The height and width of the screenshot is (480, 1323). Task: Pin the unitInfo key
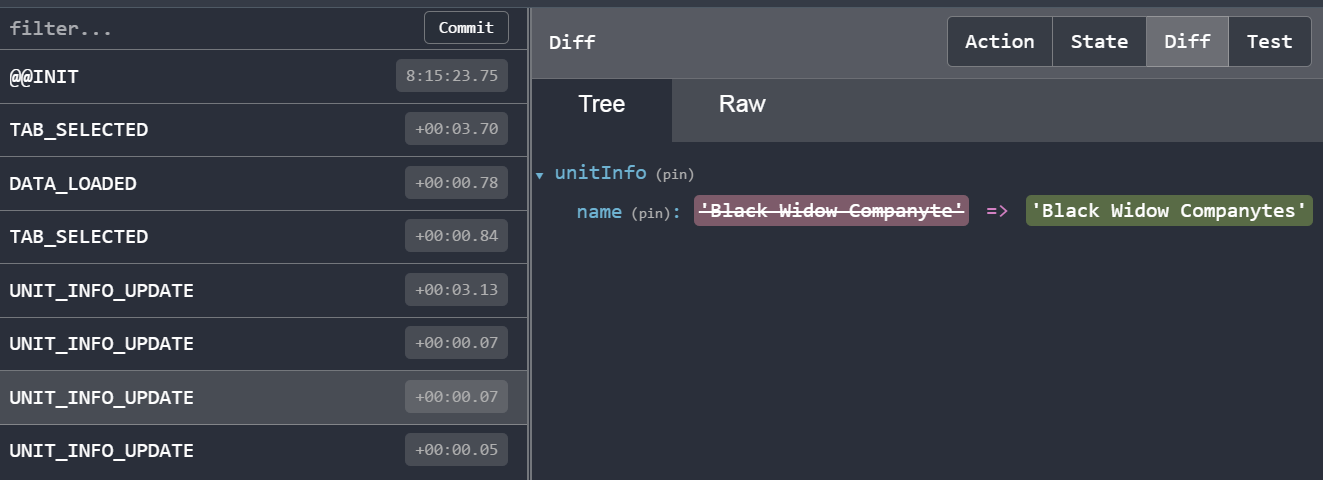[674, 175]
